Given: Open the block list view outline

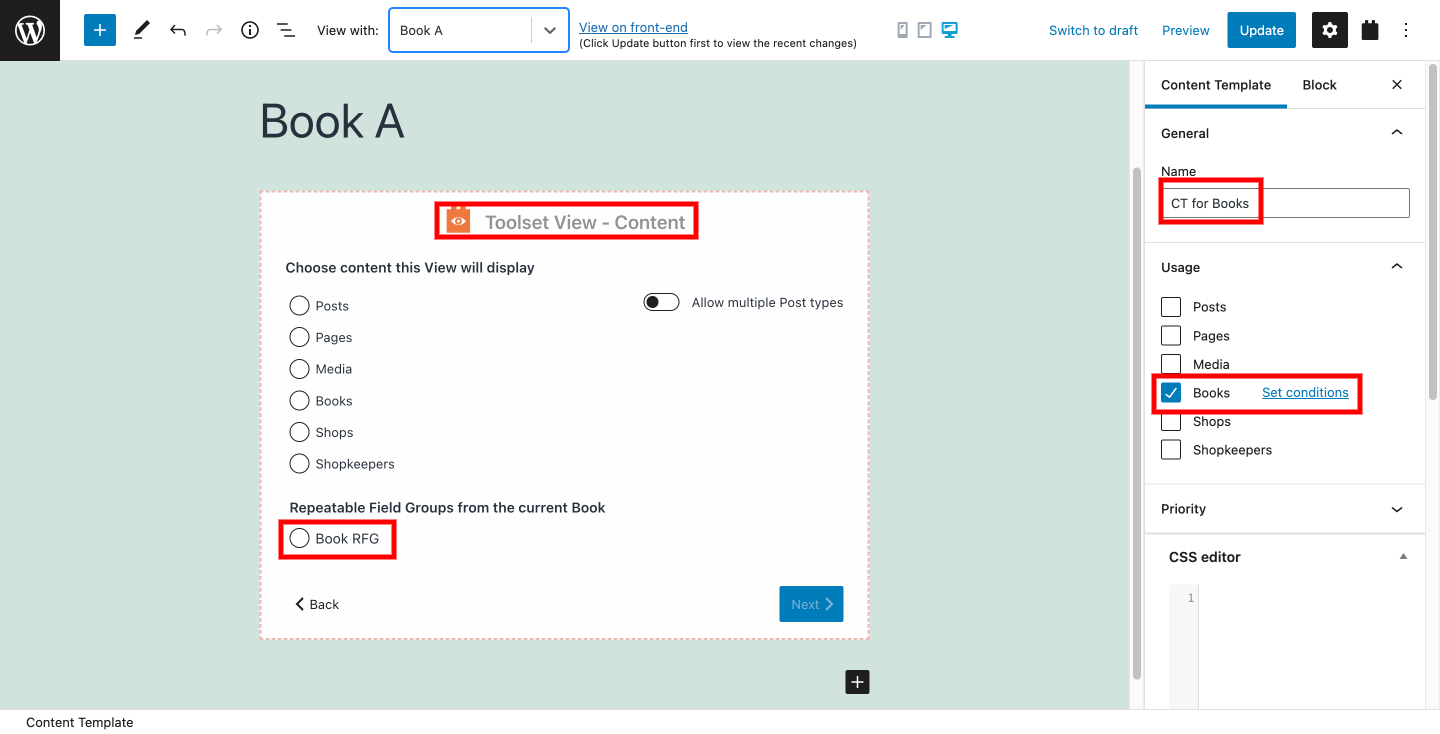Looking at the screenshot, I should [x=286, y=30].
